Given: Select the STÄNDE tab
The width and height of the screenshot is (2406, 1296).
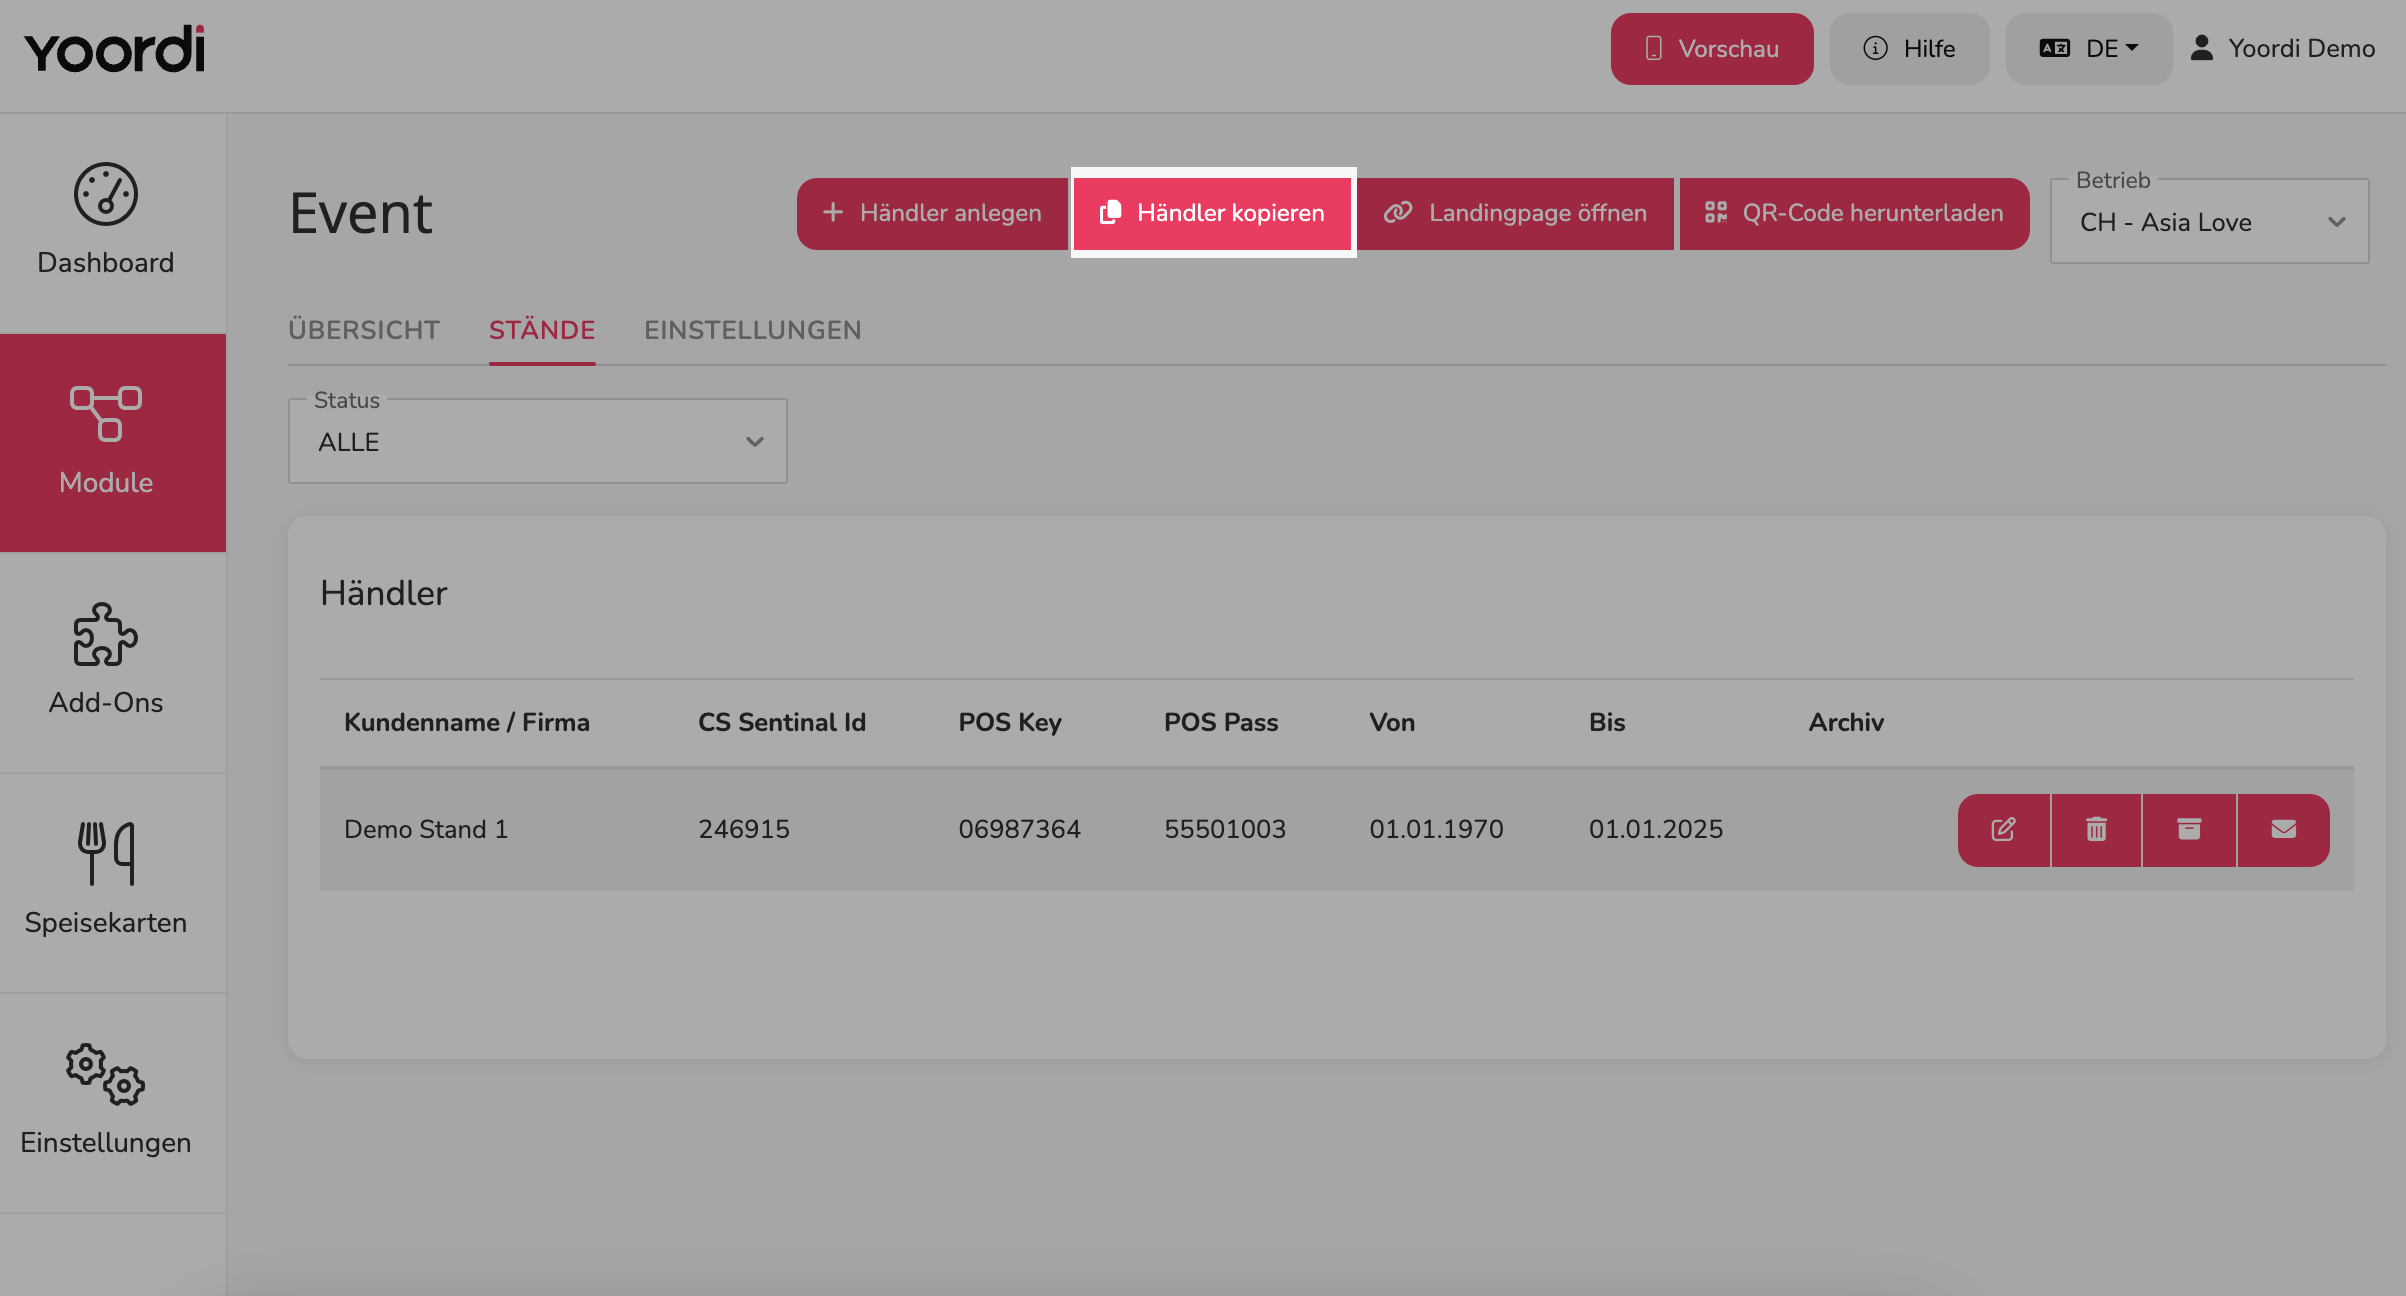Looking at the screenshot, I should [542, 330].
